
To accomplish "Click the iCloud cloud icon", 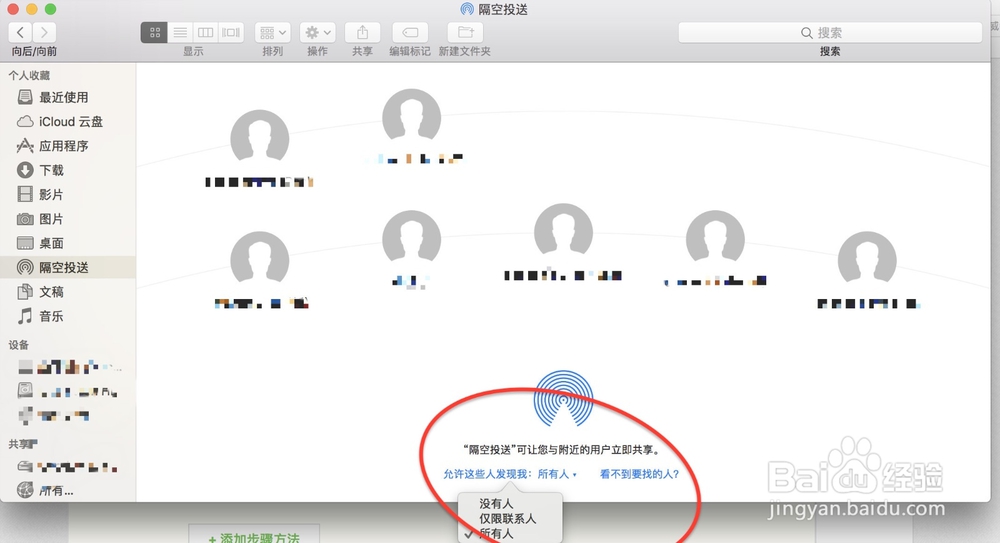I will (25, 121).
